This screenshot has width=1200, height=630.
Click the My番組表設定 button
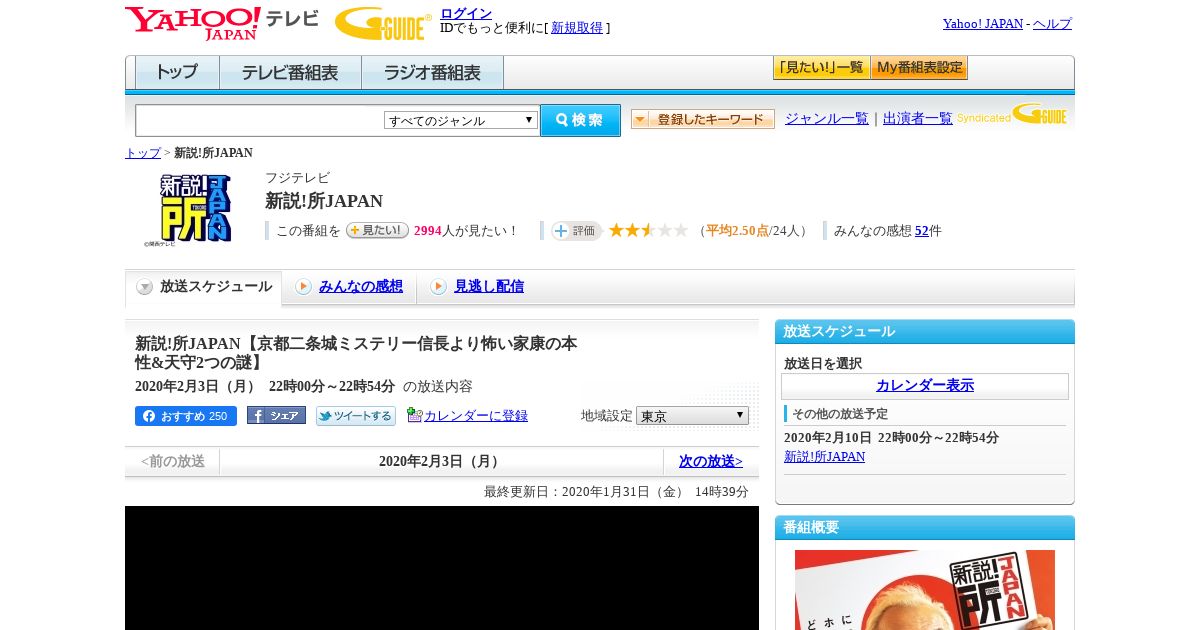pyautogui.click(x=919, y=68)
